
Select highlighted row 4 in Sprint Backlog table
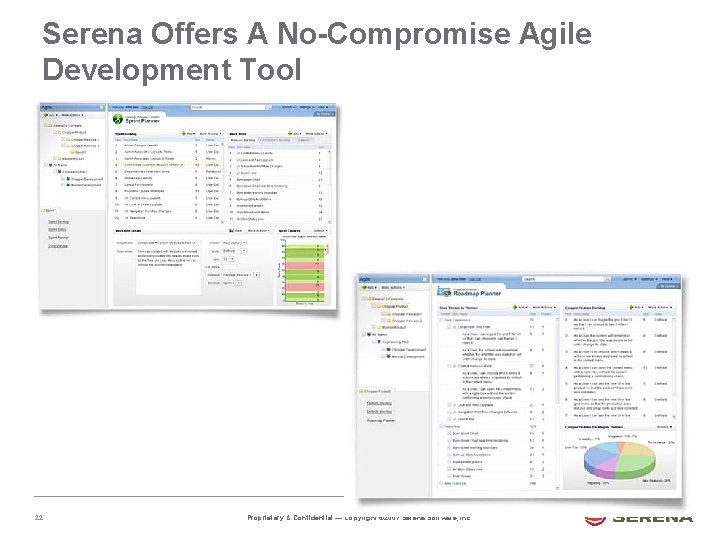(x=167, y=165)
